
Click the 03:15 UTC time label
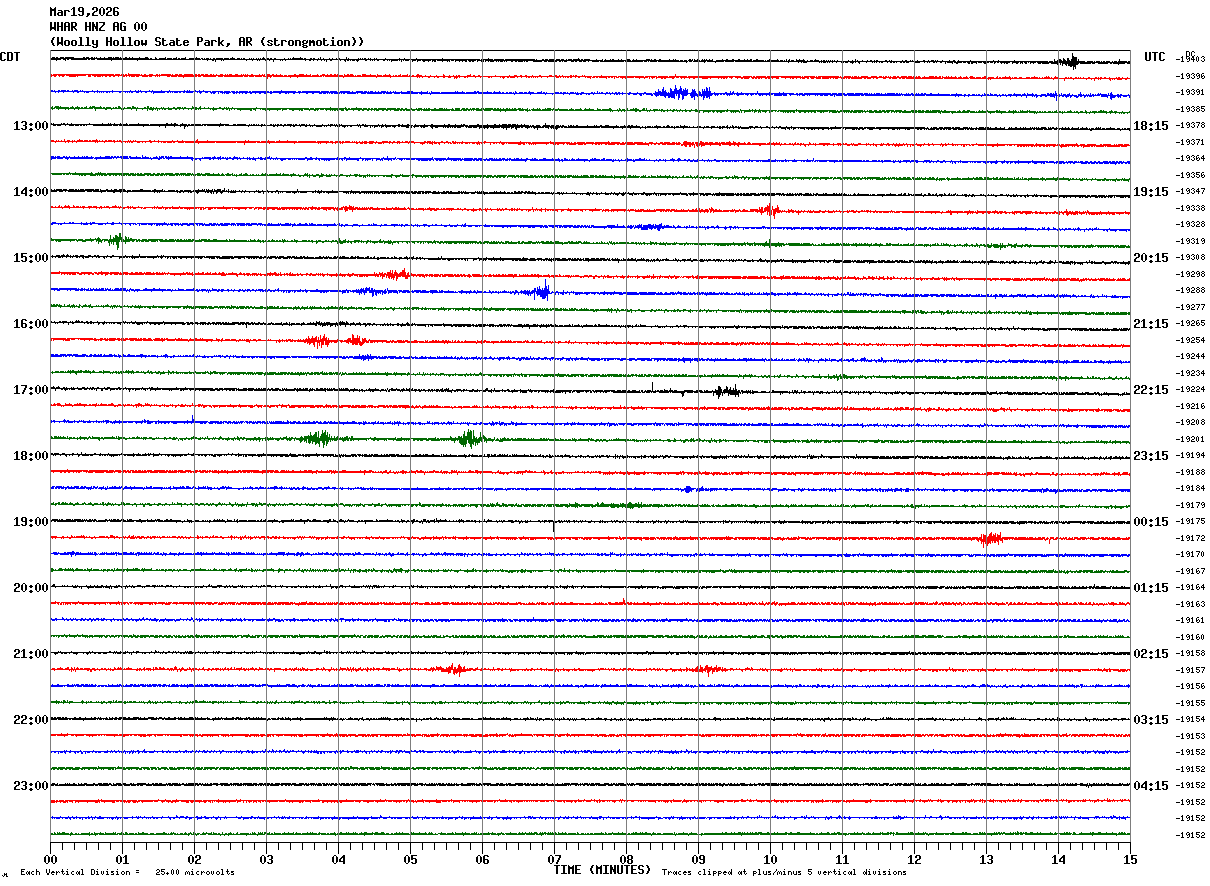click(1151, 720)
